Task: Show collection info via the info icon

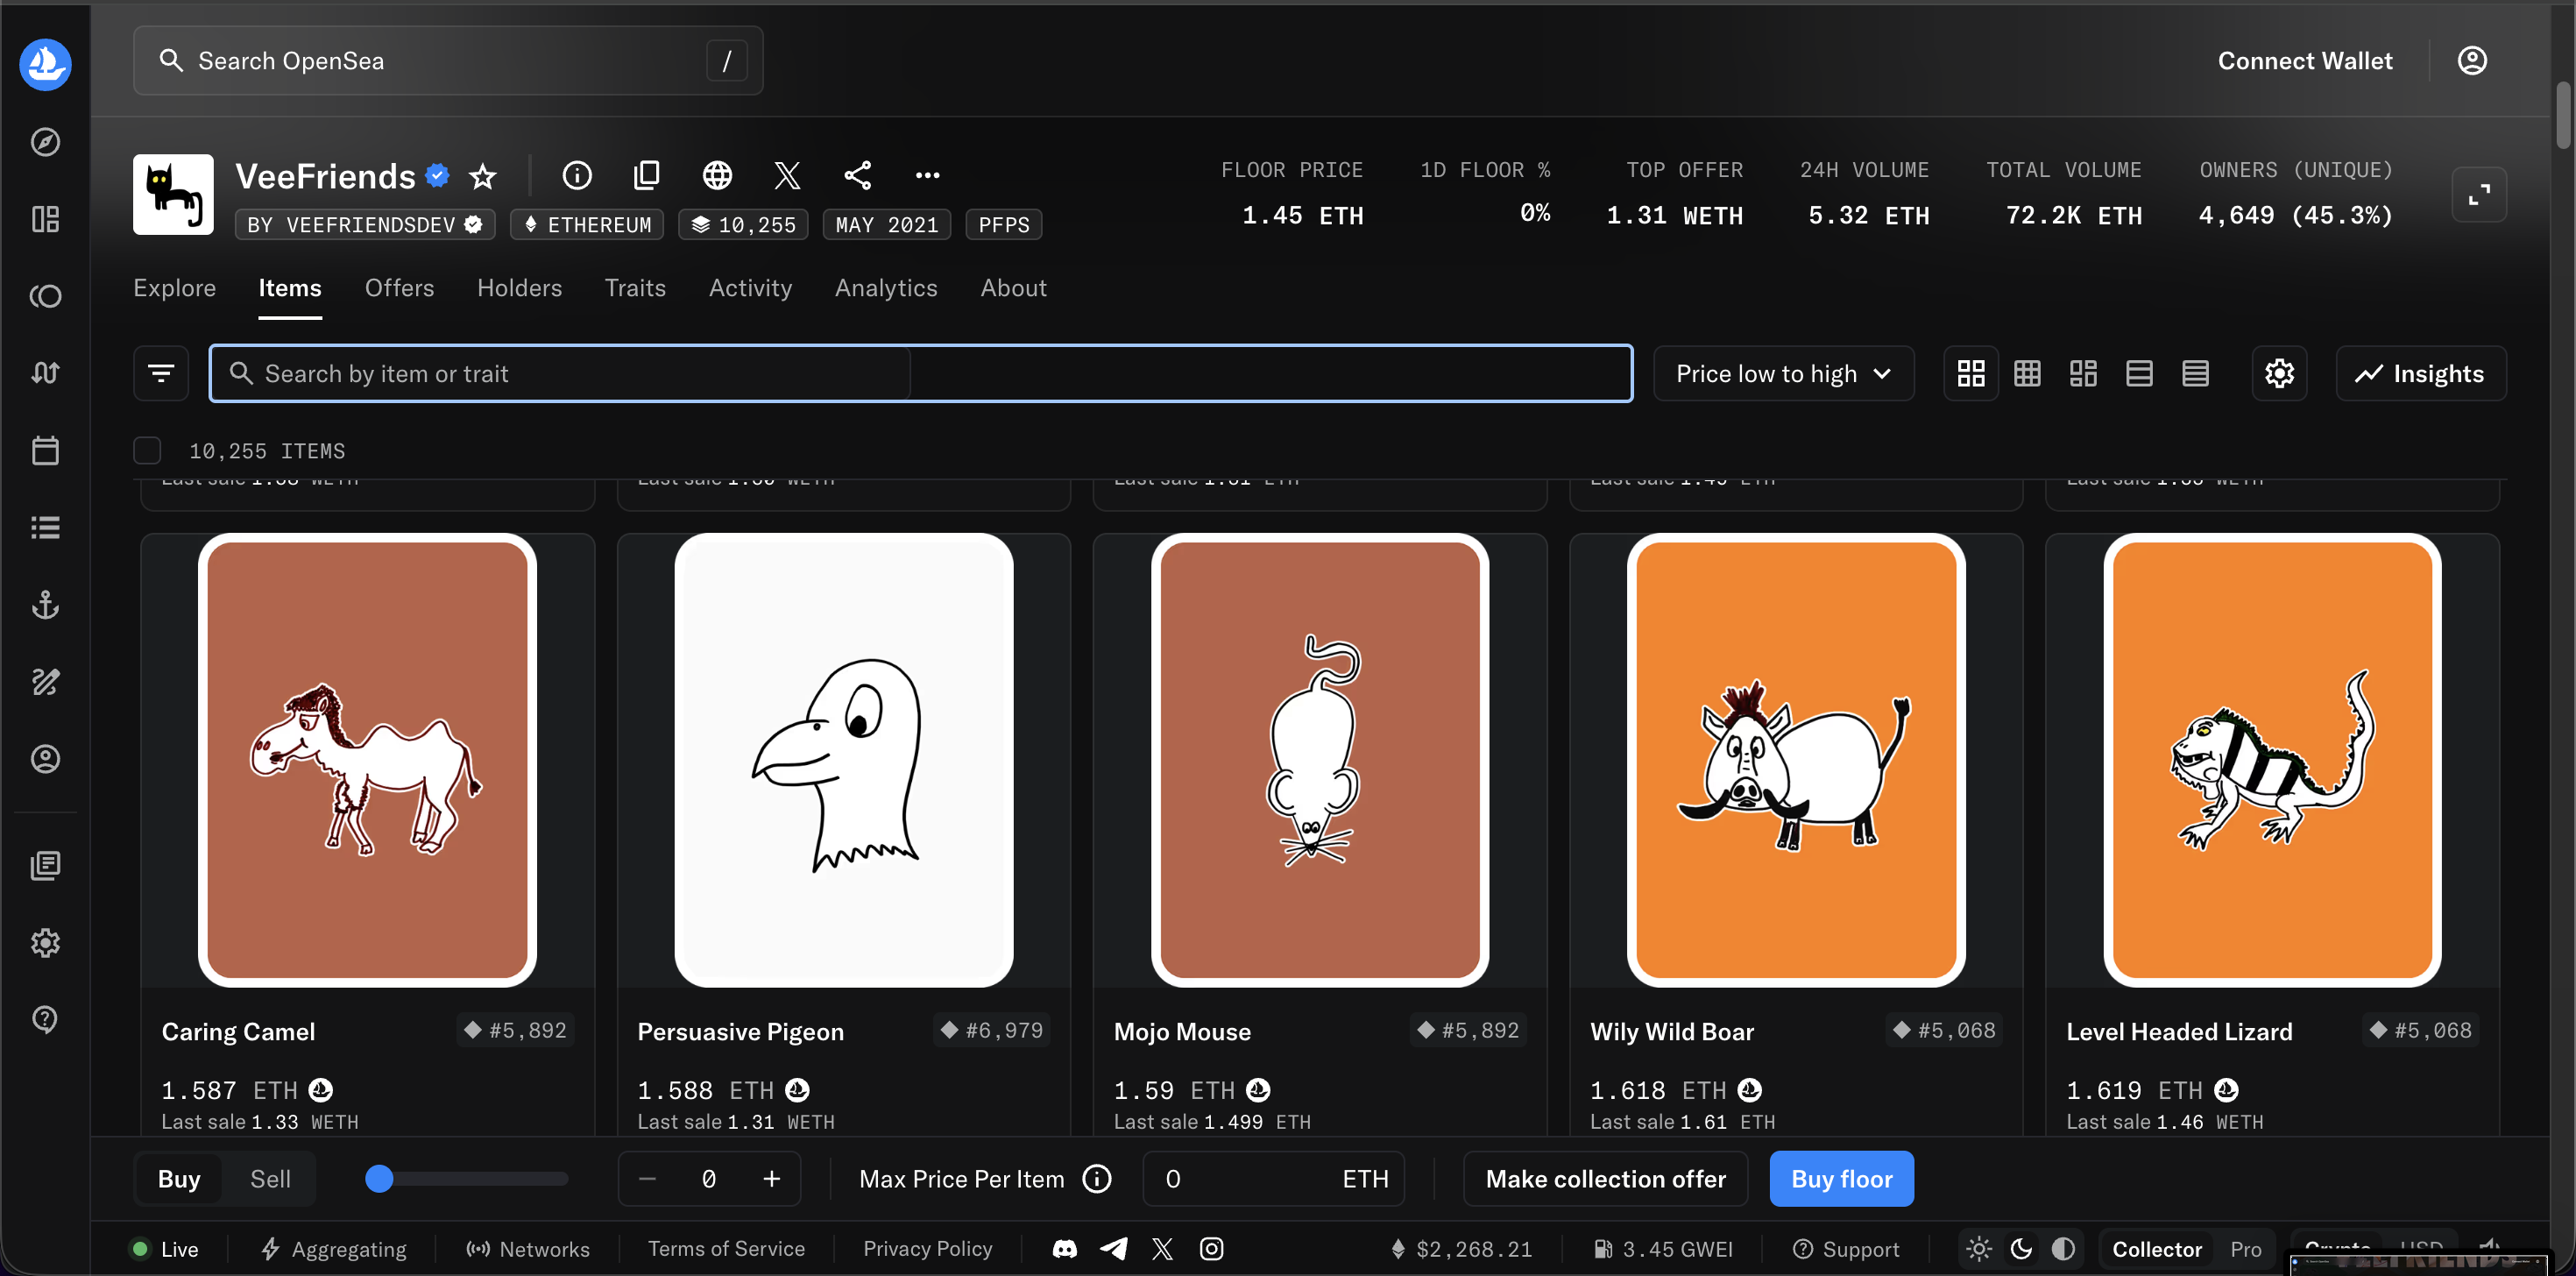Action: 577,175
